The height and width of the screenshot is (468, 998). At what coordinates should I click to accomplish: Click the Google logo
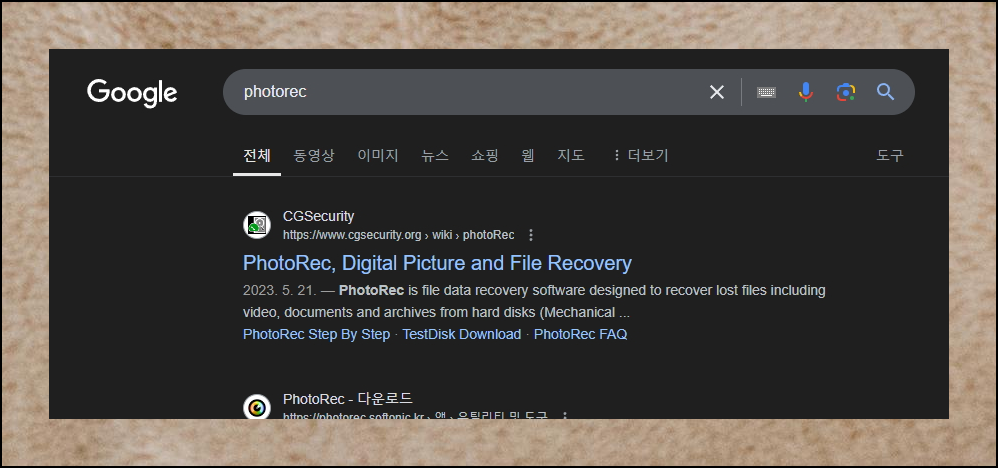[x=132, y=94]
